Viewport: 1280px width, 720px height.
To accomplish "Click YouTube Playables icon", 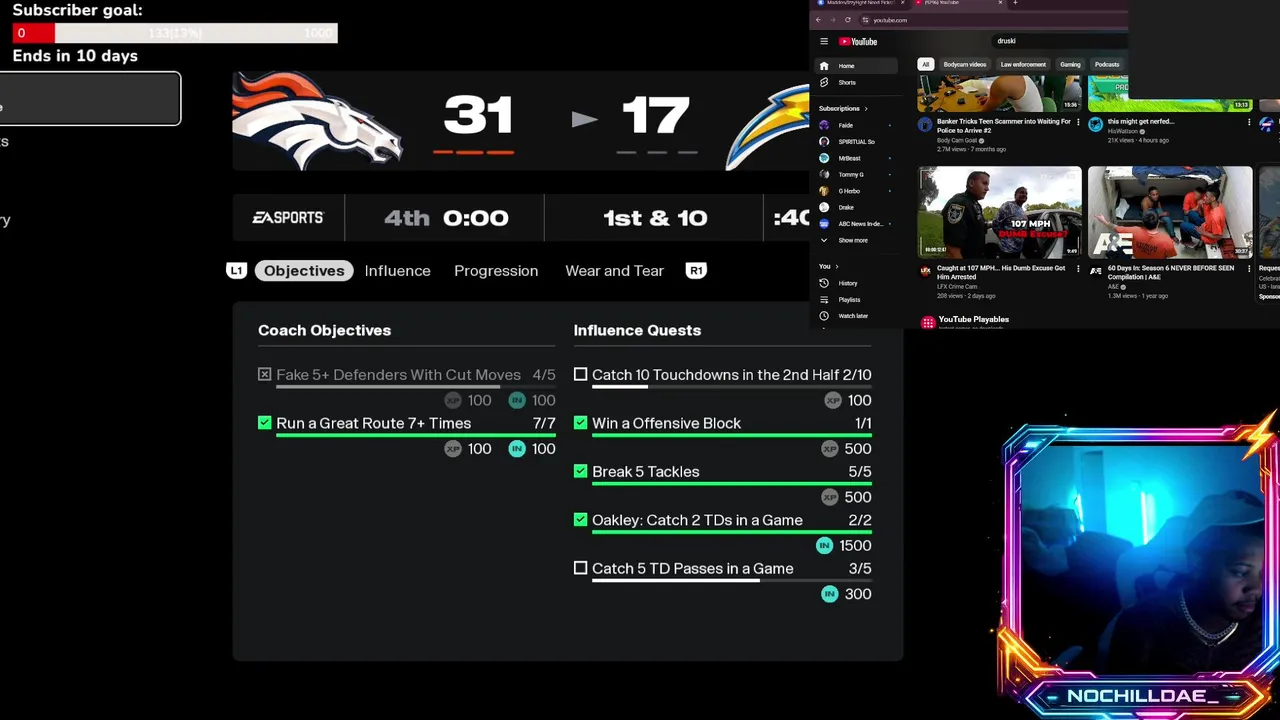I will (928, 322).
